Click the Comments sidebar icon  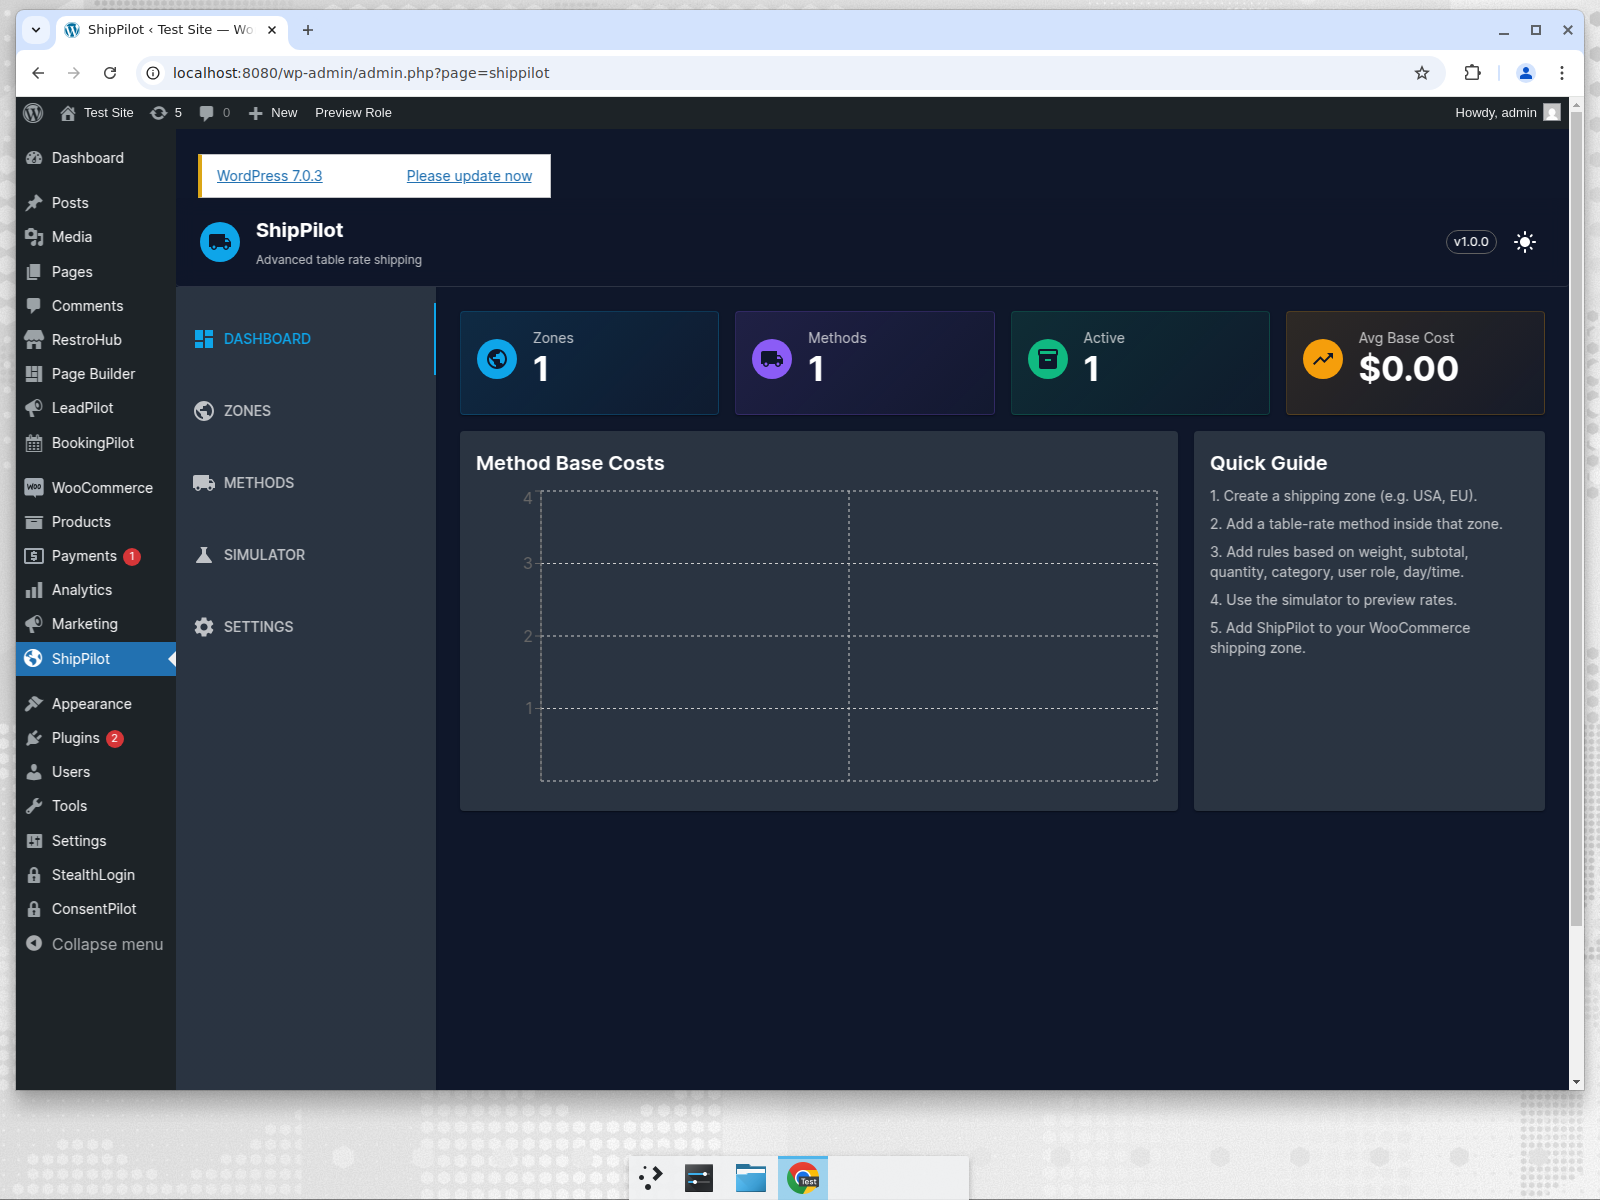tap(34, 306)
